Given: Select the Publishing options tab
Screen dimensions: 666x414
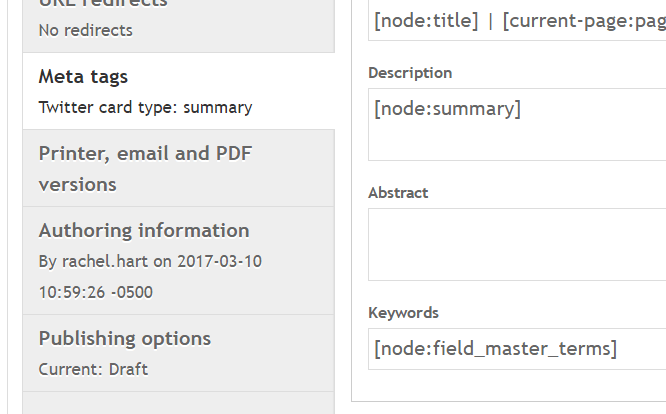Looking at the screenshot, I should click(x=125, y=338).
